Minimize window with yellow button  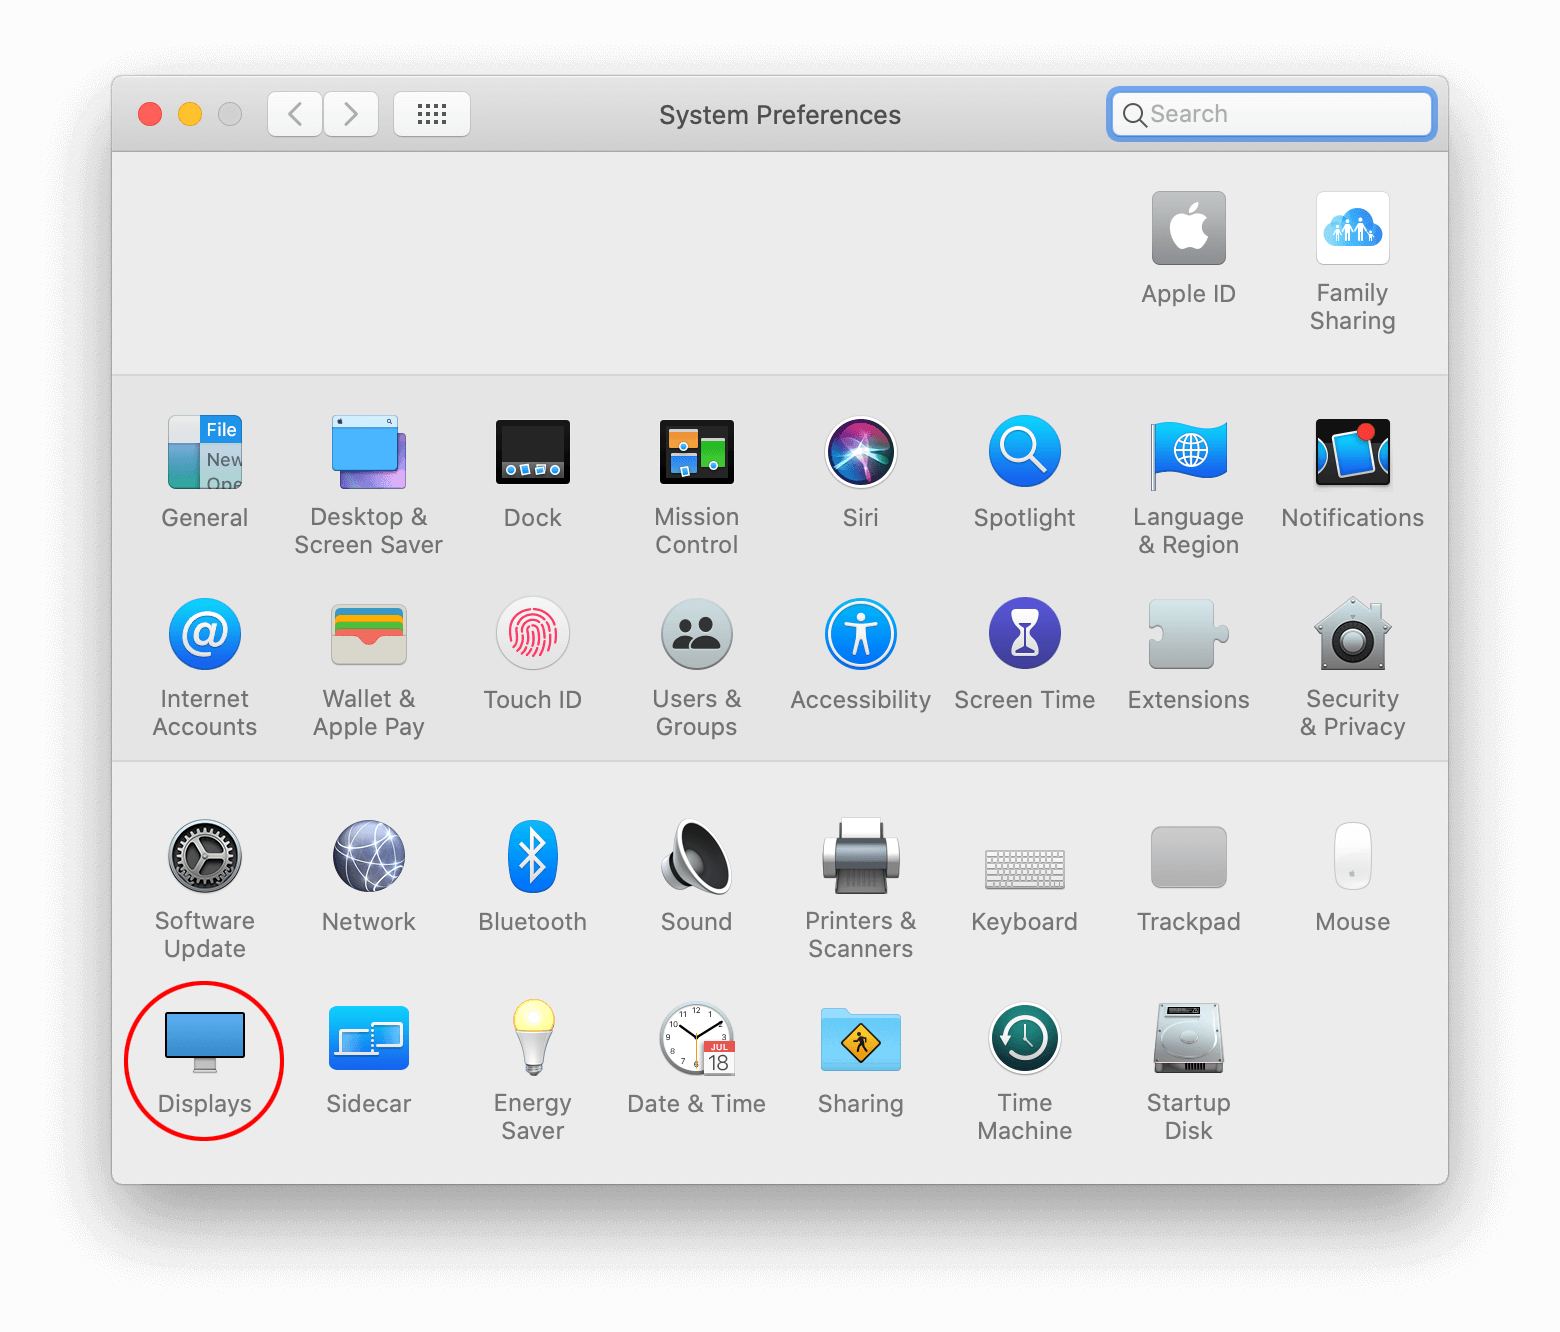(x=190, y=114)
